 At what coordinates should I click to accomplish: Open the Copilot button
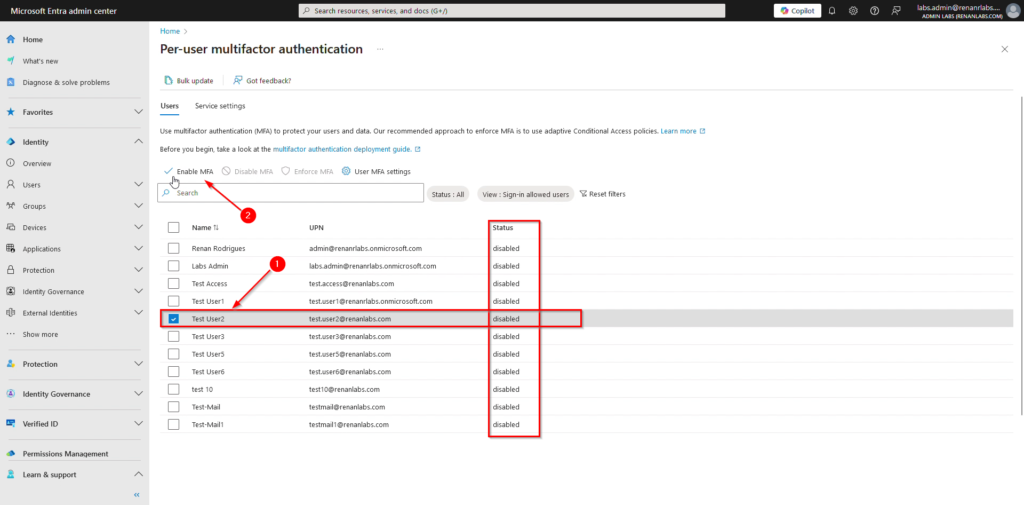tap(797, 10)
